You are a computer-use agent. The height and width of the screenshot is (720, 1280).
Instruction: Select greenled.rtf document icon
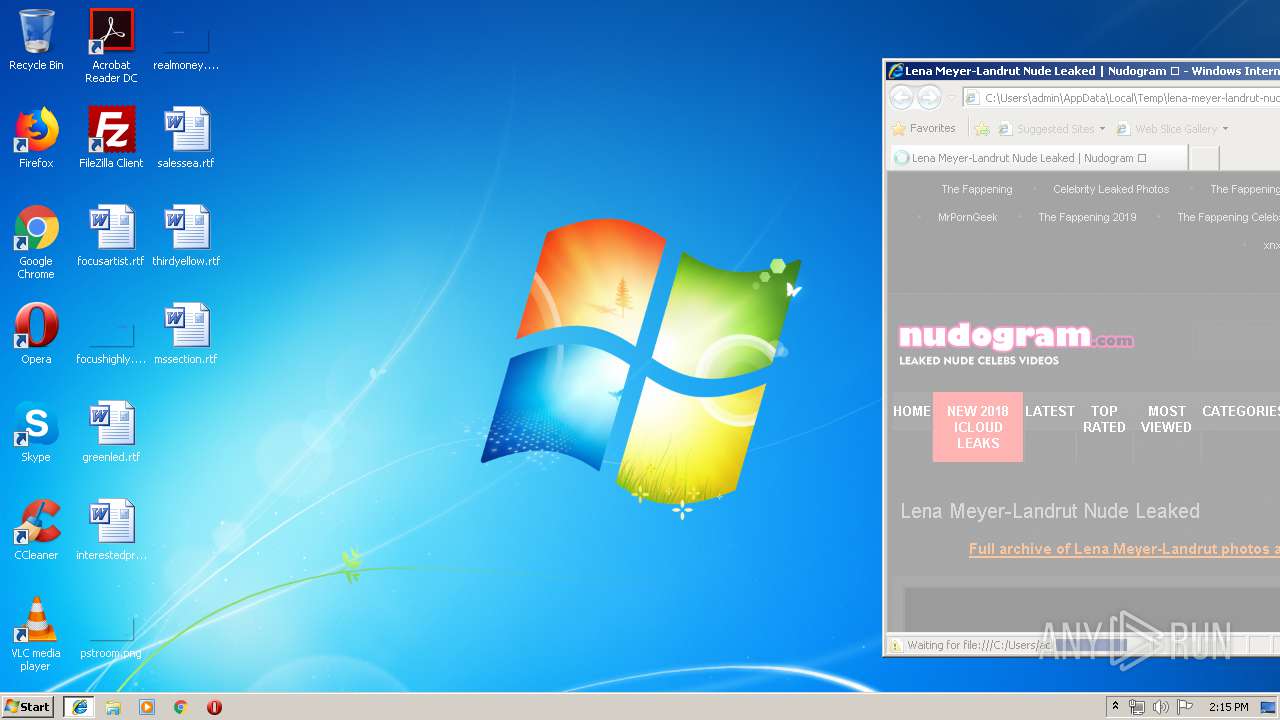pos(111,432)
